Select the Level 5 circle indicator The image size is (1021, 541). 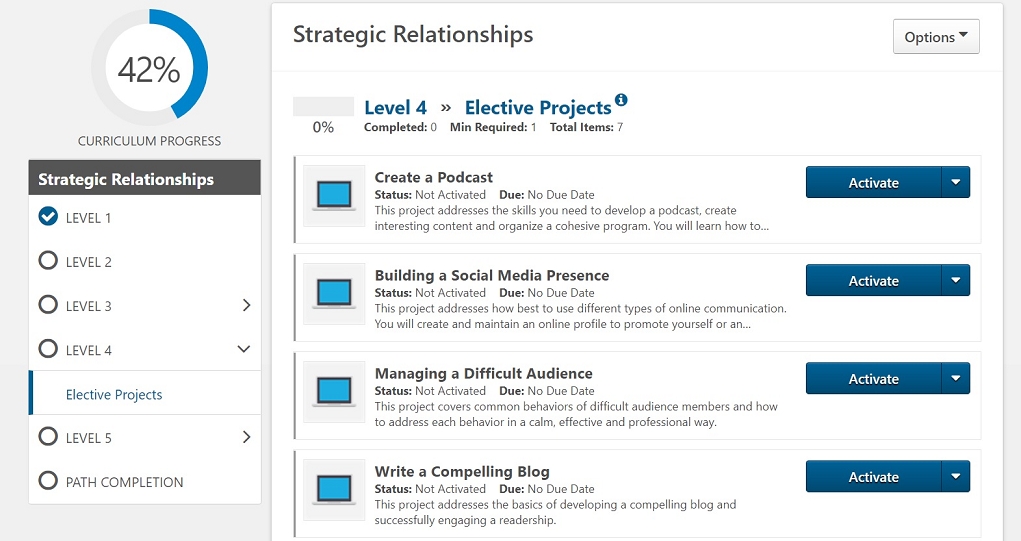(48, 437)
